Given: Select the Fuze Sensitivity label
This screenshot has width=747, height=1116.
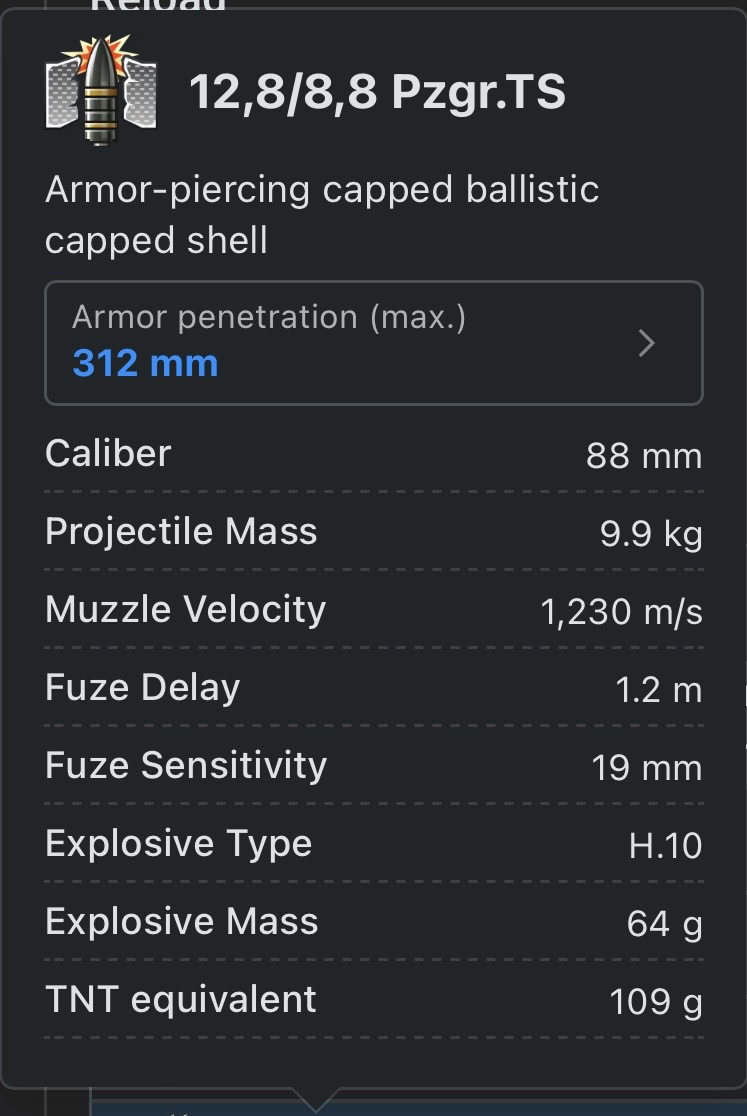Looking at the screenshot, I should 186,765.
